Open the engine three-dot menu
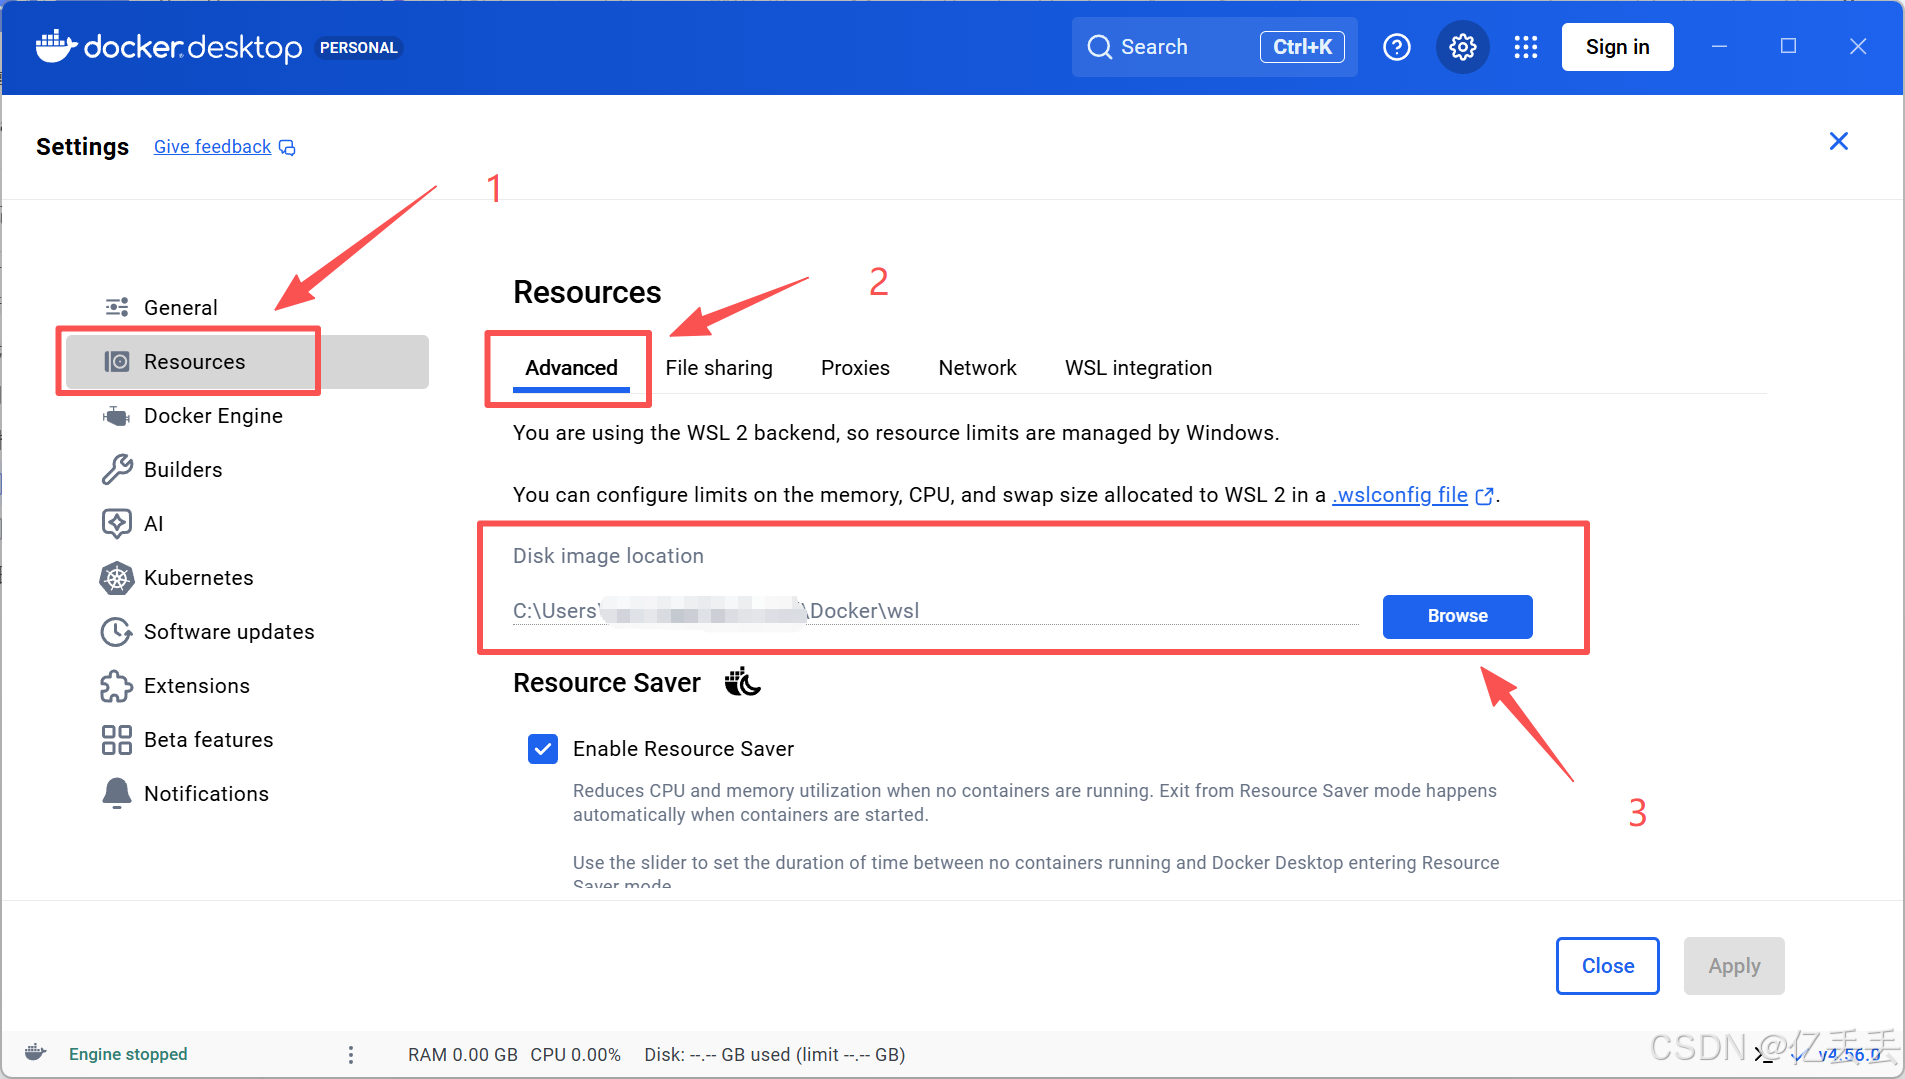The height and width of the screenshot is (1079, 1905). point(350,1054)
